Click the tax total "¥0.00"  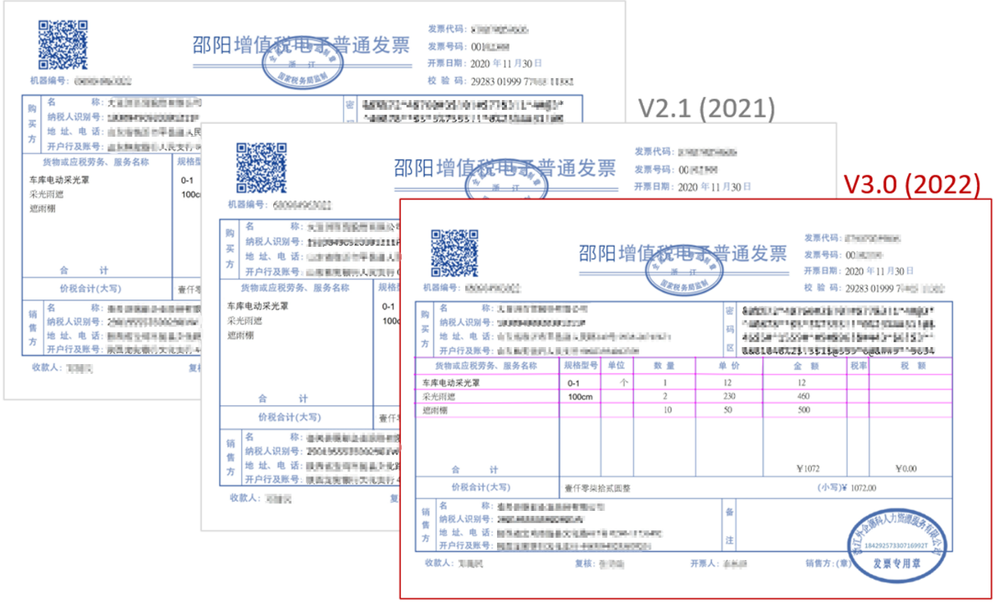(x=906, y=468)
